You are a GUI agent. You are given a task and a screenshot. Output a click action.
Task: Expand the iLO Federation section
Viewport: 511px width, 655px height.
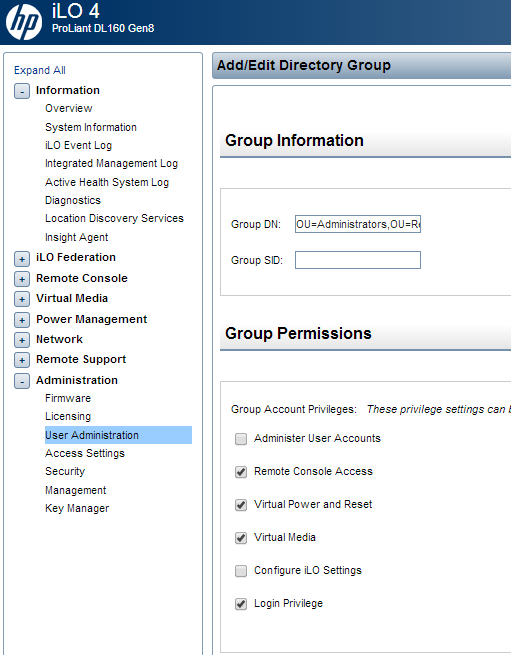tap(22, 259)
